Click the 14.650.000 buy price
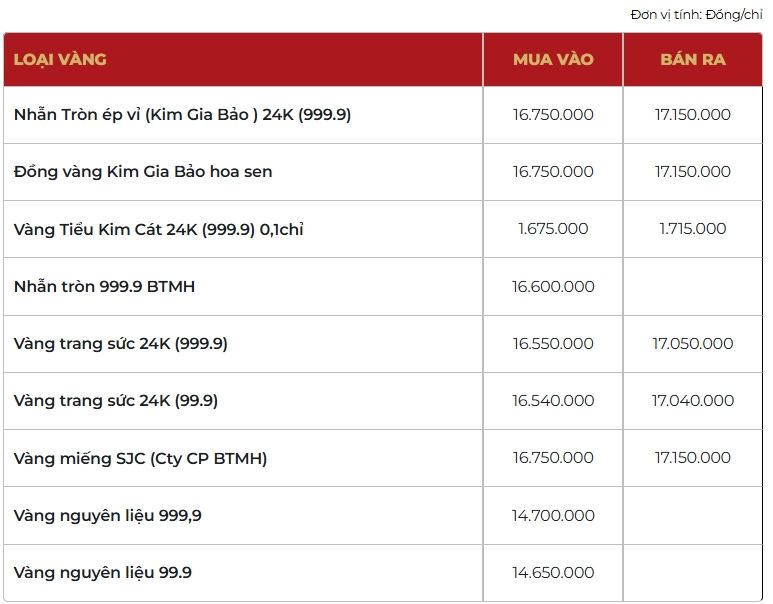The height and width of the screenshot is (604, 773). pos(553,573)
